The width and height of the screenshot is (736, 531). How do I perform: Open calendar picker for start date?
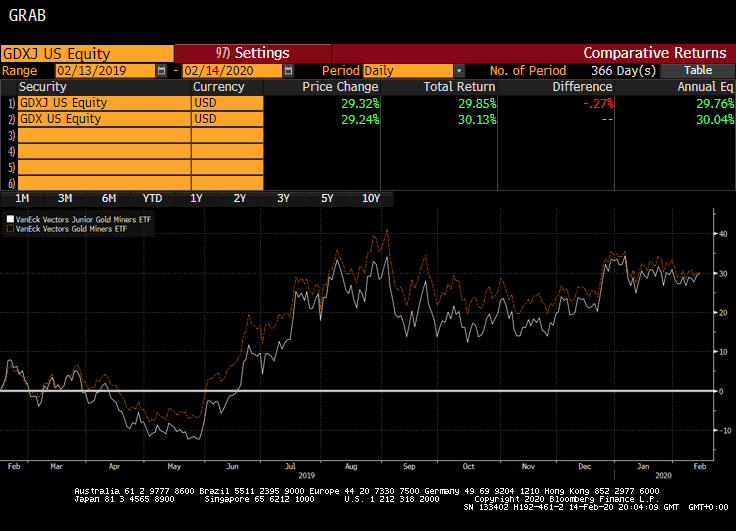[x=161, y=70]
